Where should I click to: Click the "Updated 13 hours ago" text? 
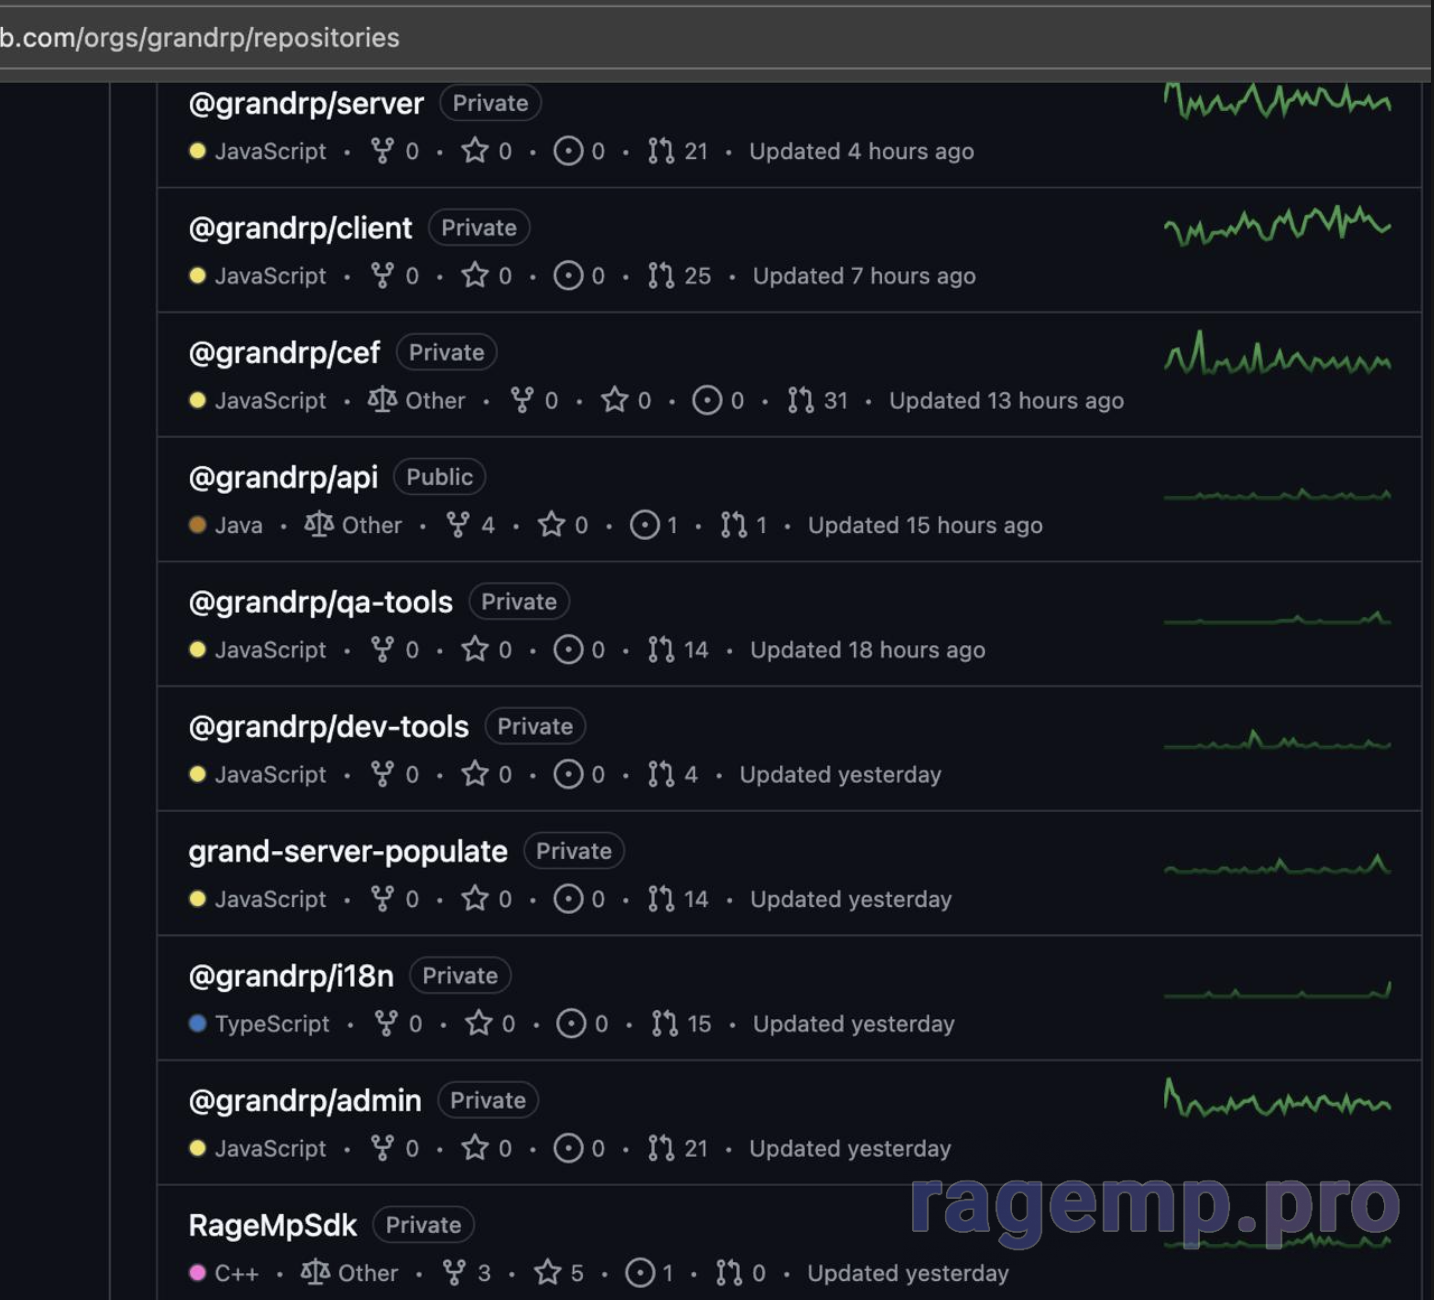pos(1006,400)
